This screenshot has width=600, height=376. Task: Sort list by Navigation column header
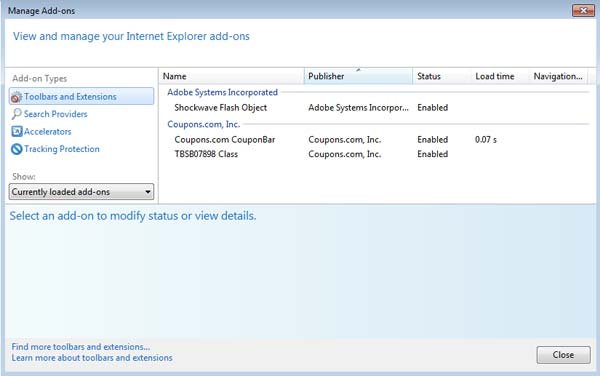coord(558,76)
